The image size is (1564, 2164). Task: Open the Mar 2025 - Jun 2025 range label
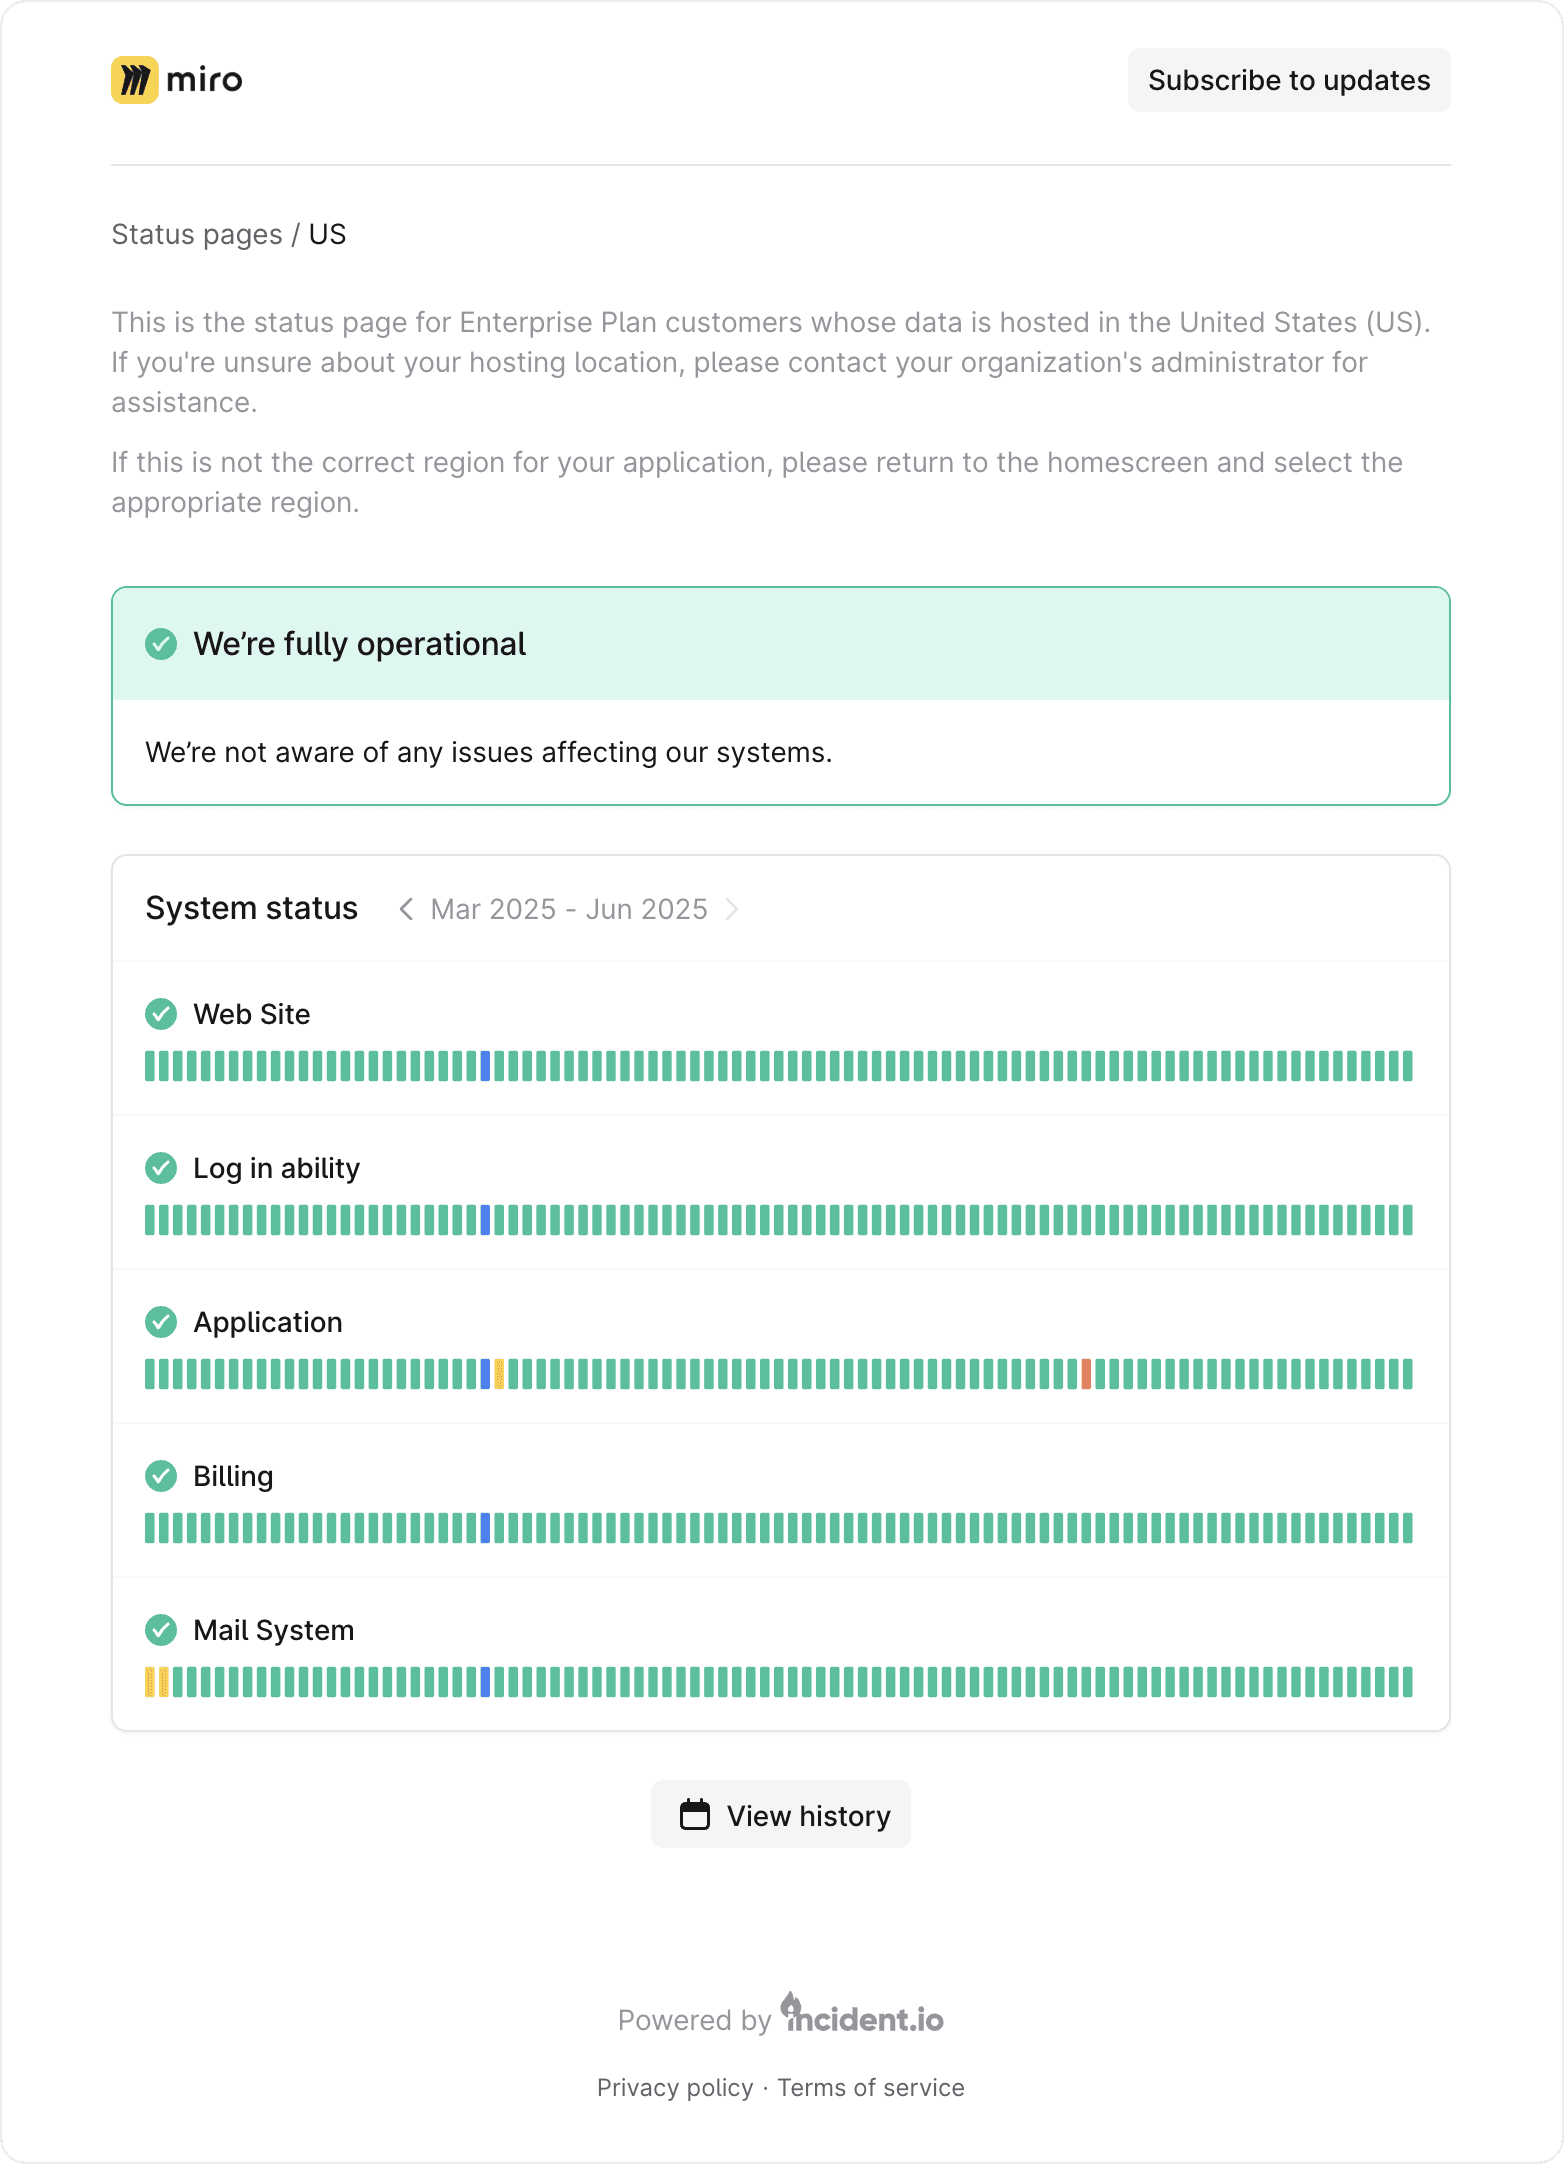tap(569, 909)
